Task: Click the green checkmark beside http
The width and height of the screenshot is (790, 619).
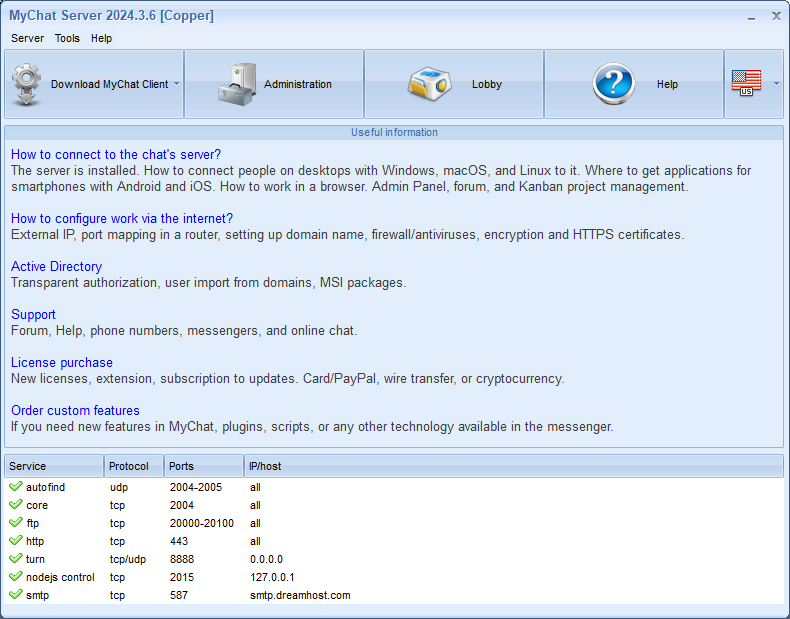Action: point(16,540)
